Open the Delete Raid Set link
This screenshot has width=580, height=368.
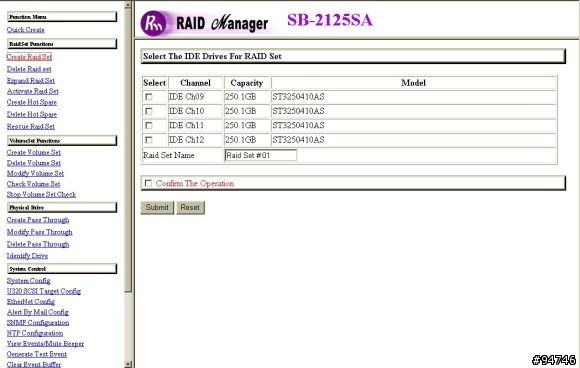click(29, 69)
